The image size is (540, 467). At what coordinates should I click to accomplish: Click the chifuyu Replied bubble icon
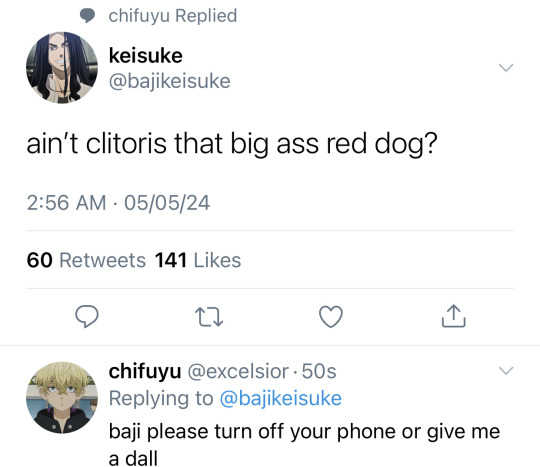[87, 16]
